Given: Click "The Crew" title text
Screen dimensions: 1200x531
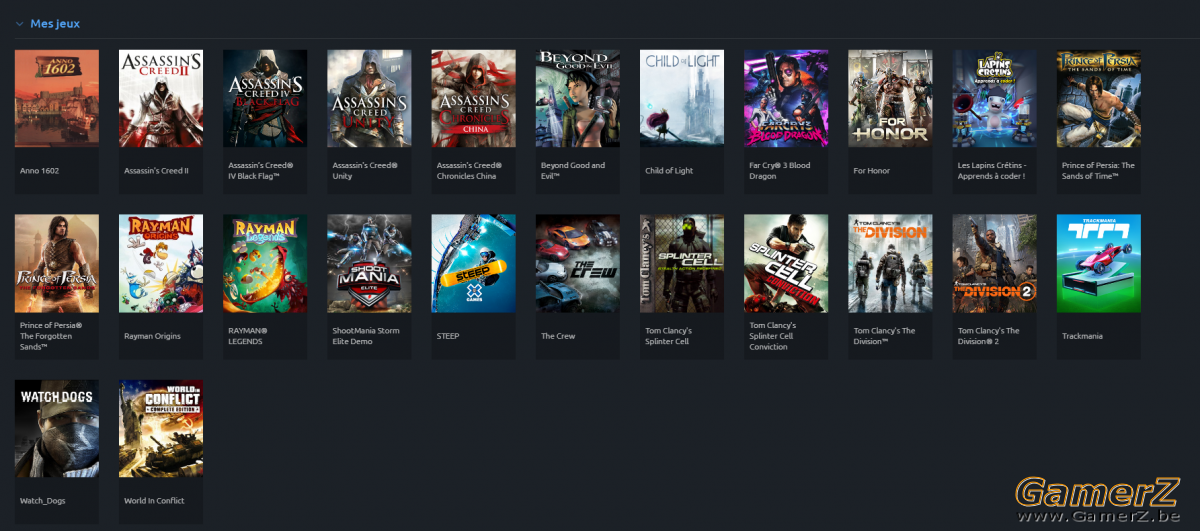Looking at the screenshot, I should point(558,336).
